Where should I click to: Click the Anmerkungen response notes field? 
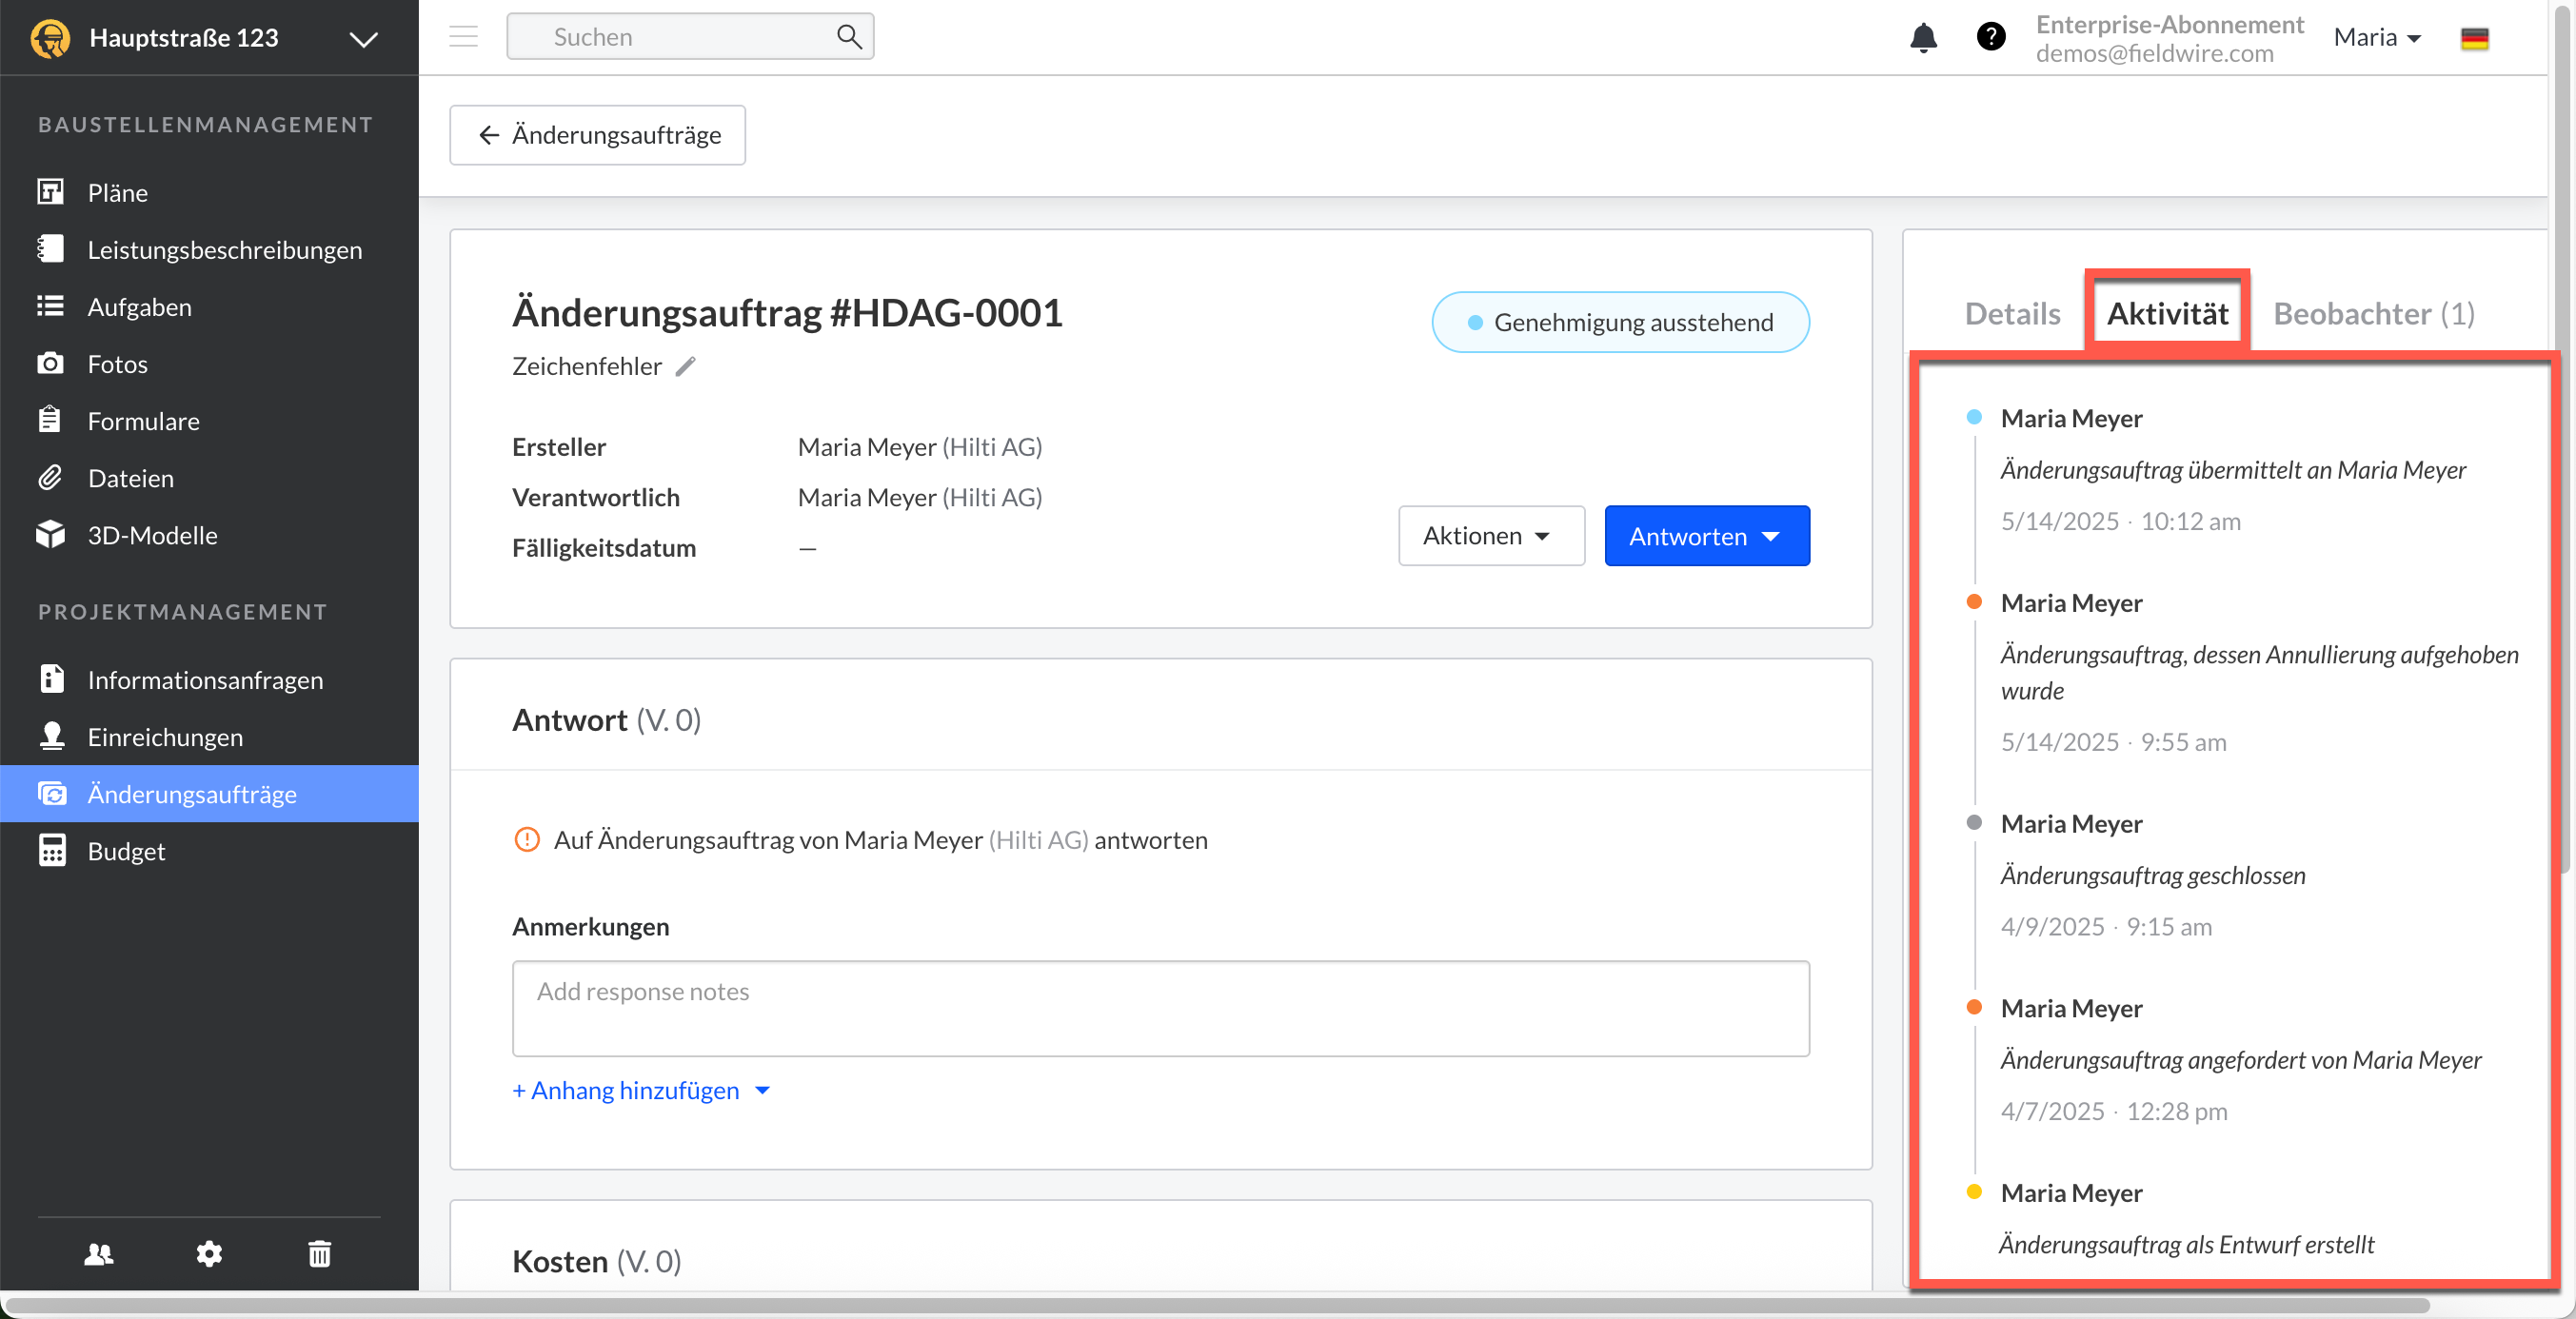point(1160,1008)
